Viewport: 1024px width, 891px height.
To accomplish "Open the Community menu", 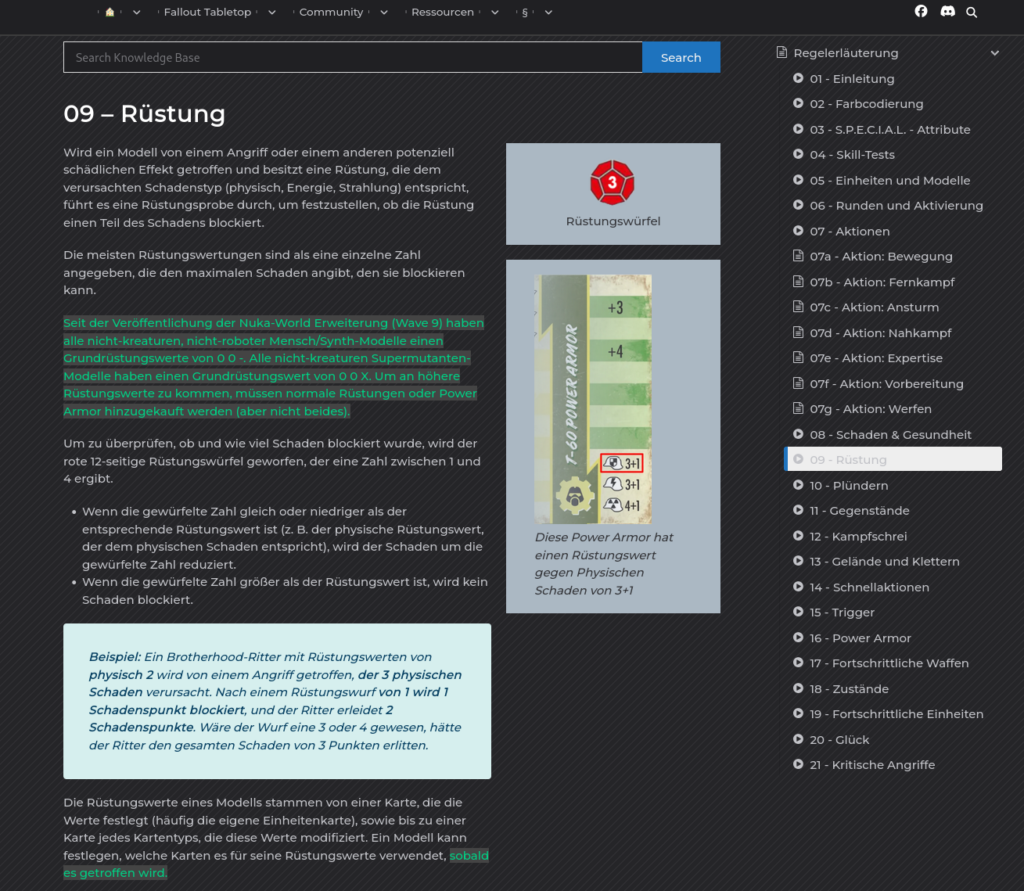I will click(x=330, y=12).
